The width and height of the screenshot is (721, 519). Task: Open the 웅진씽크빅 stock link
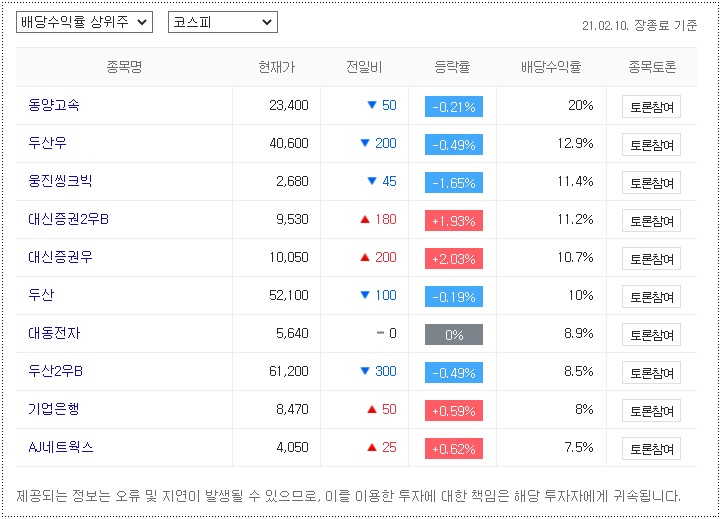click(x=60, y=181)
